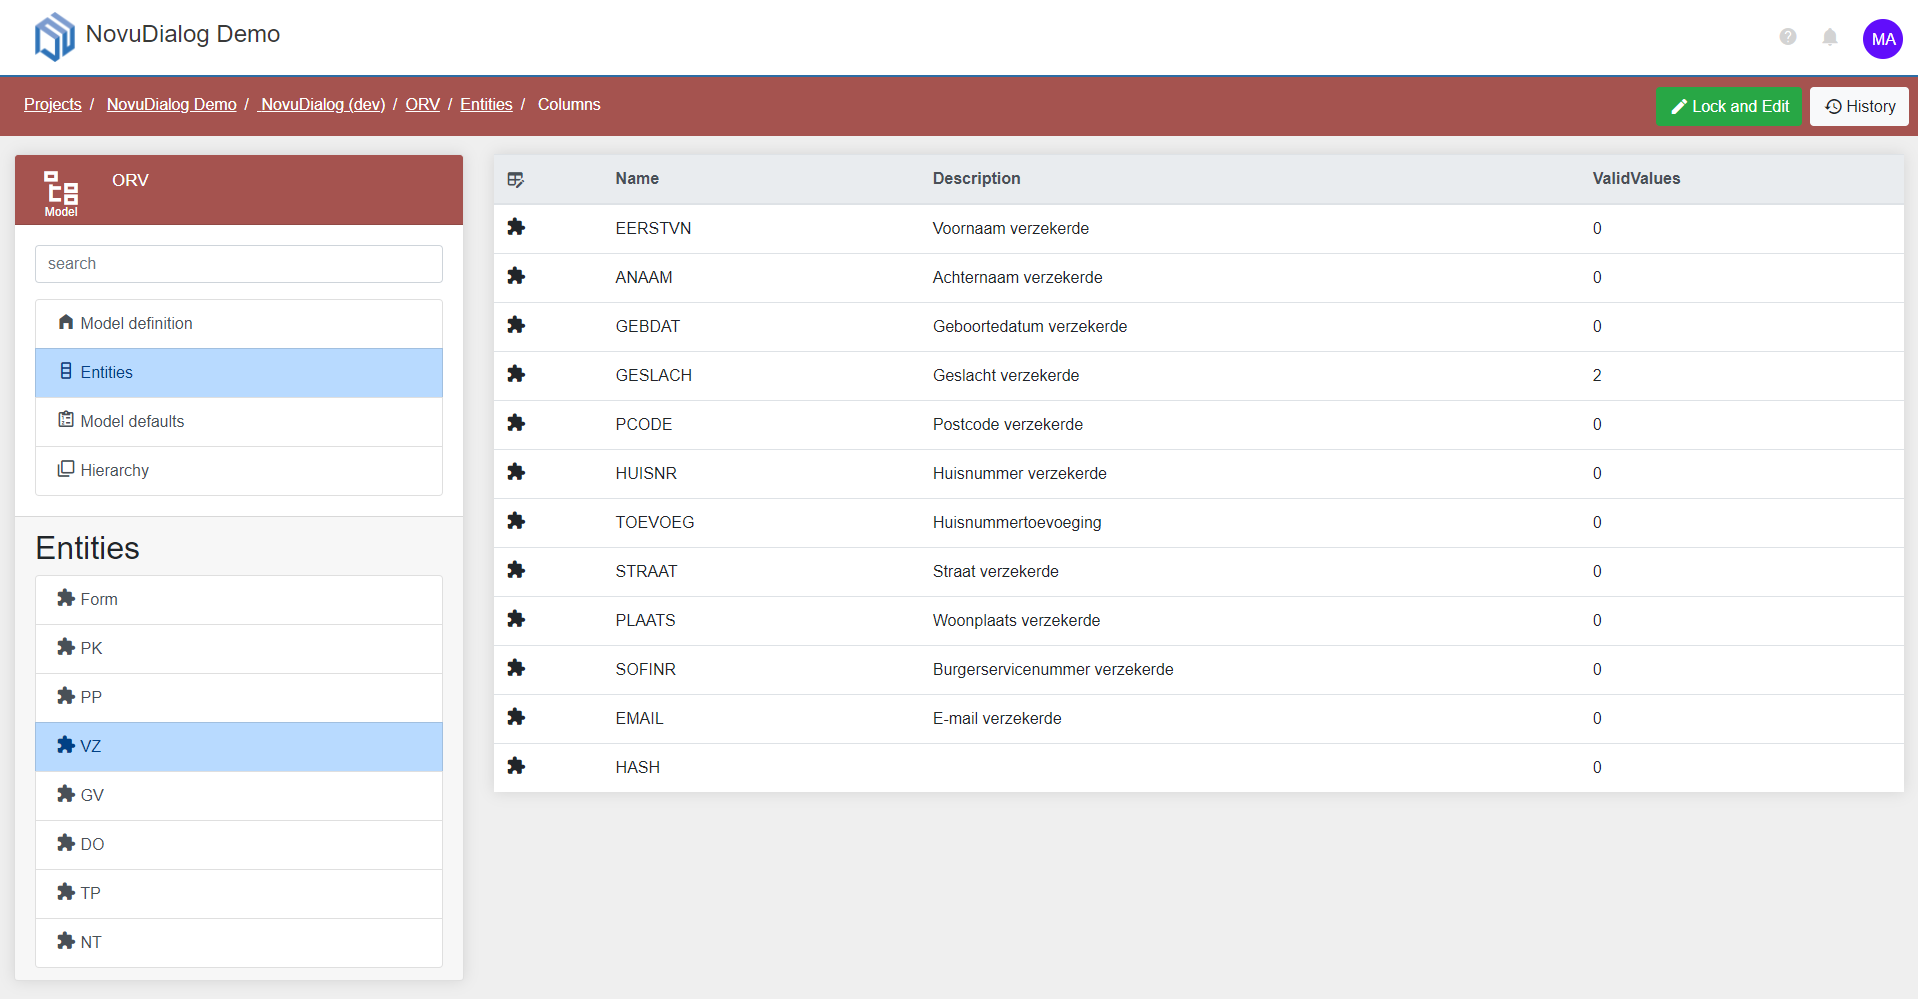Open Model defaults in sidebar menu
Image resolution: width=1918 pixels, height=999 pixels.
(239, 422)
